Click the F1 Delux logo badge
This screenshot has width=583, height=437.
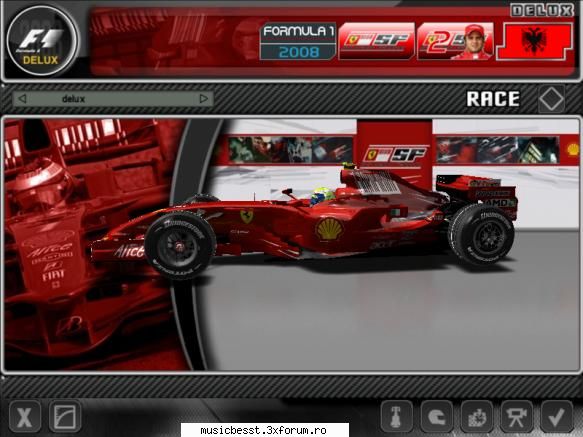click(42, 41)
